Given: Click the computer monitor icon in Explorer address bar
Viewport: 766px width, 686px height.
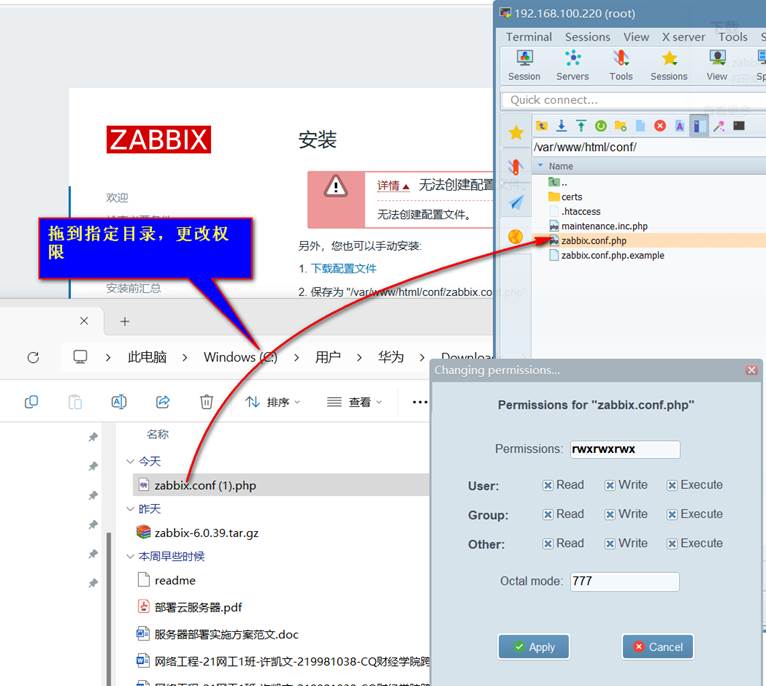Looking at the screenshot, I should tap(80, 357).
